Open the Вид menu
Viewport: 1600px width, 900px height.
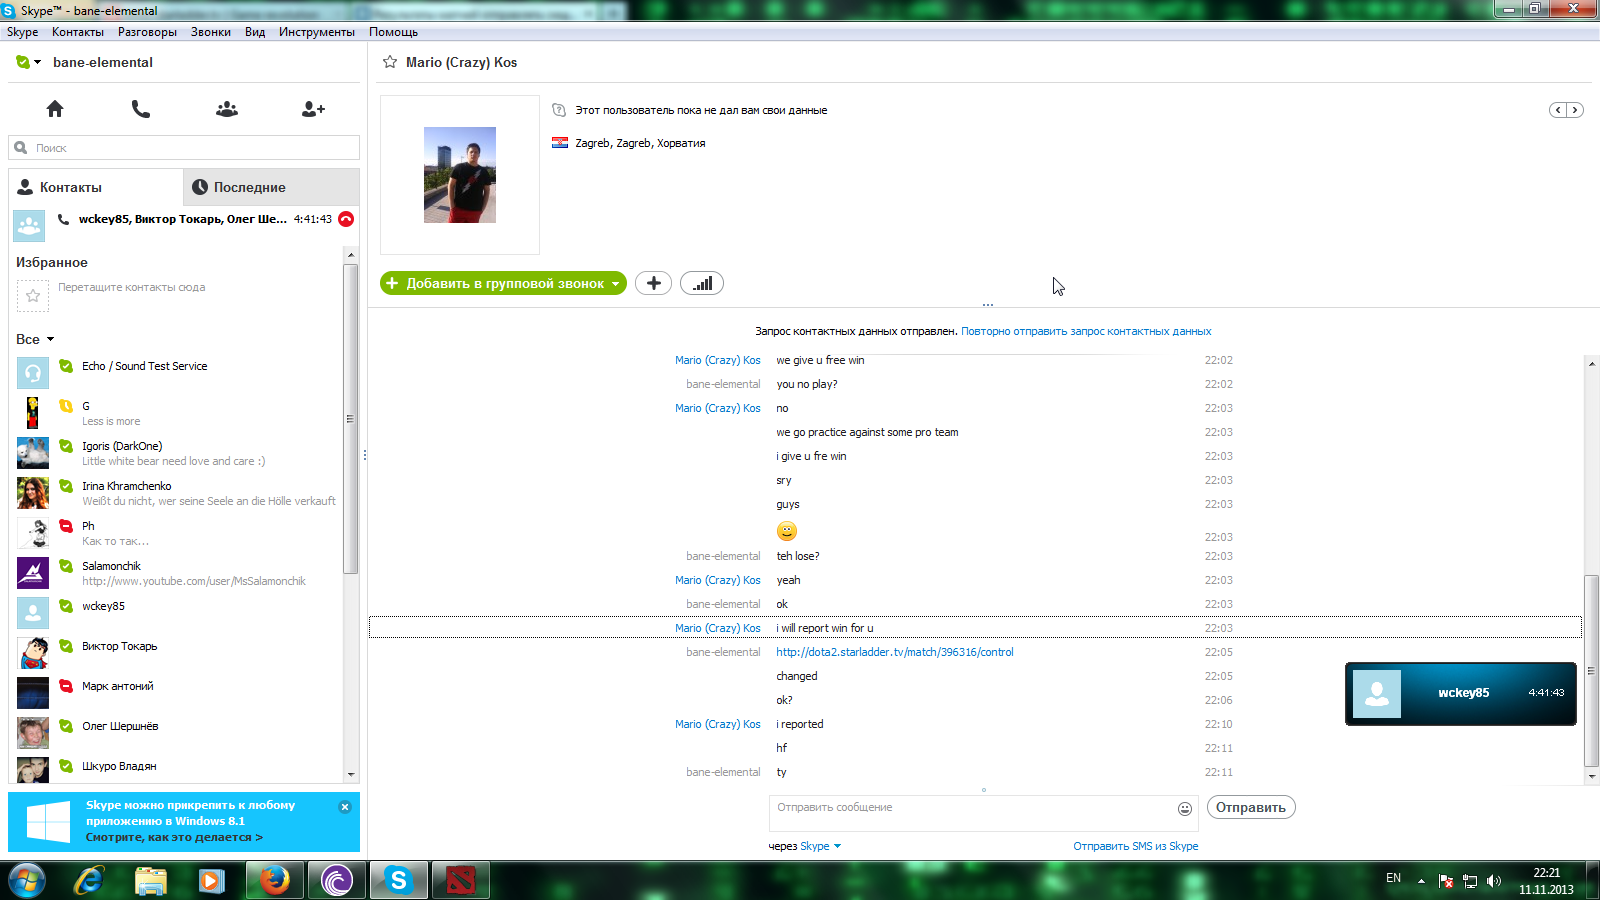[255, 32]
